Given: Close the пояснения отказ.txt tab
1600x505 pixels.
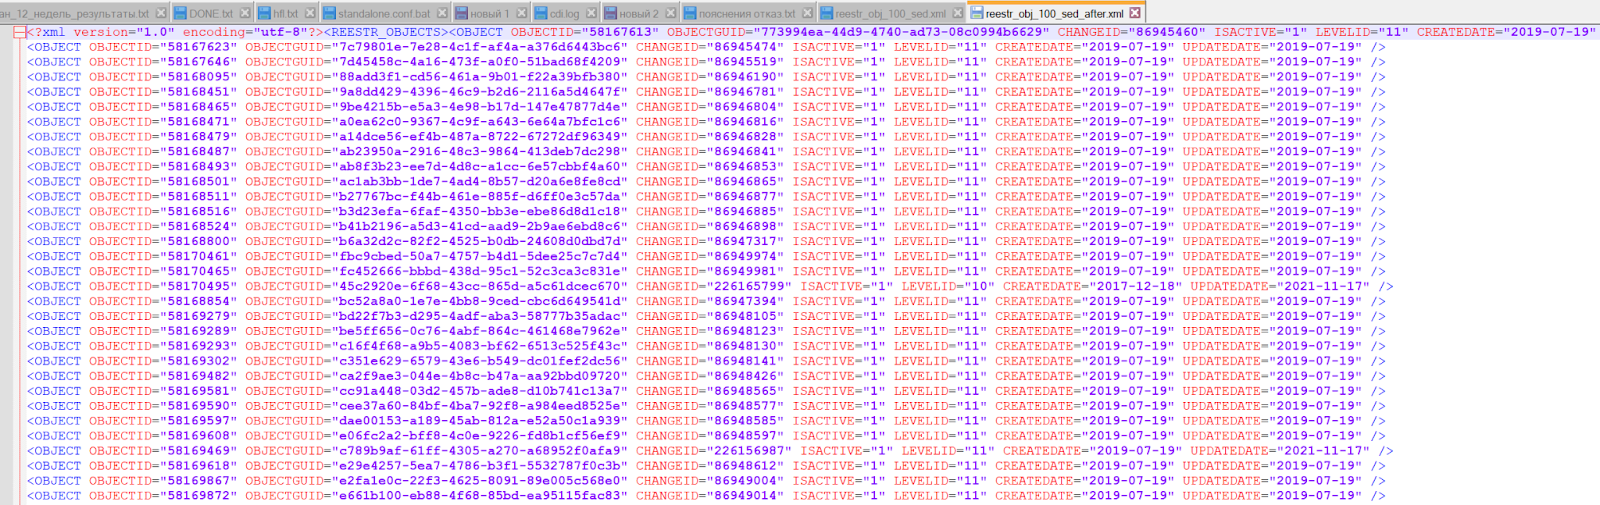Looking at the screenshot, I should pos(808,13).
